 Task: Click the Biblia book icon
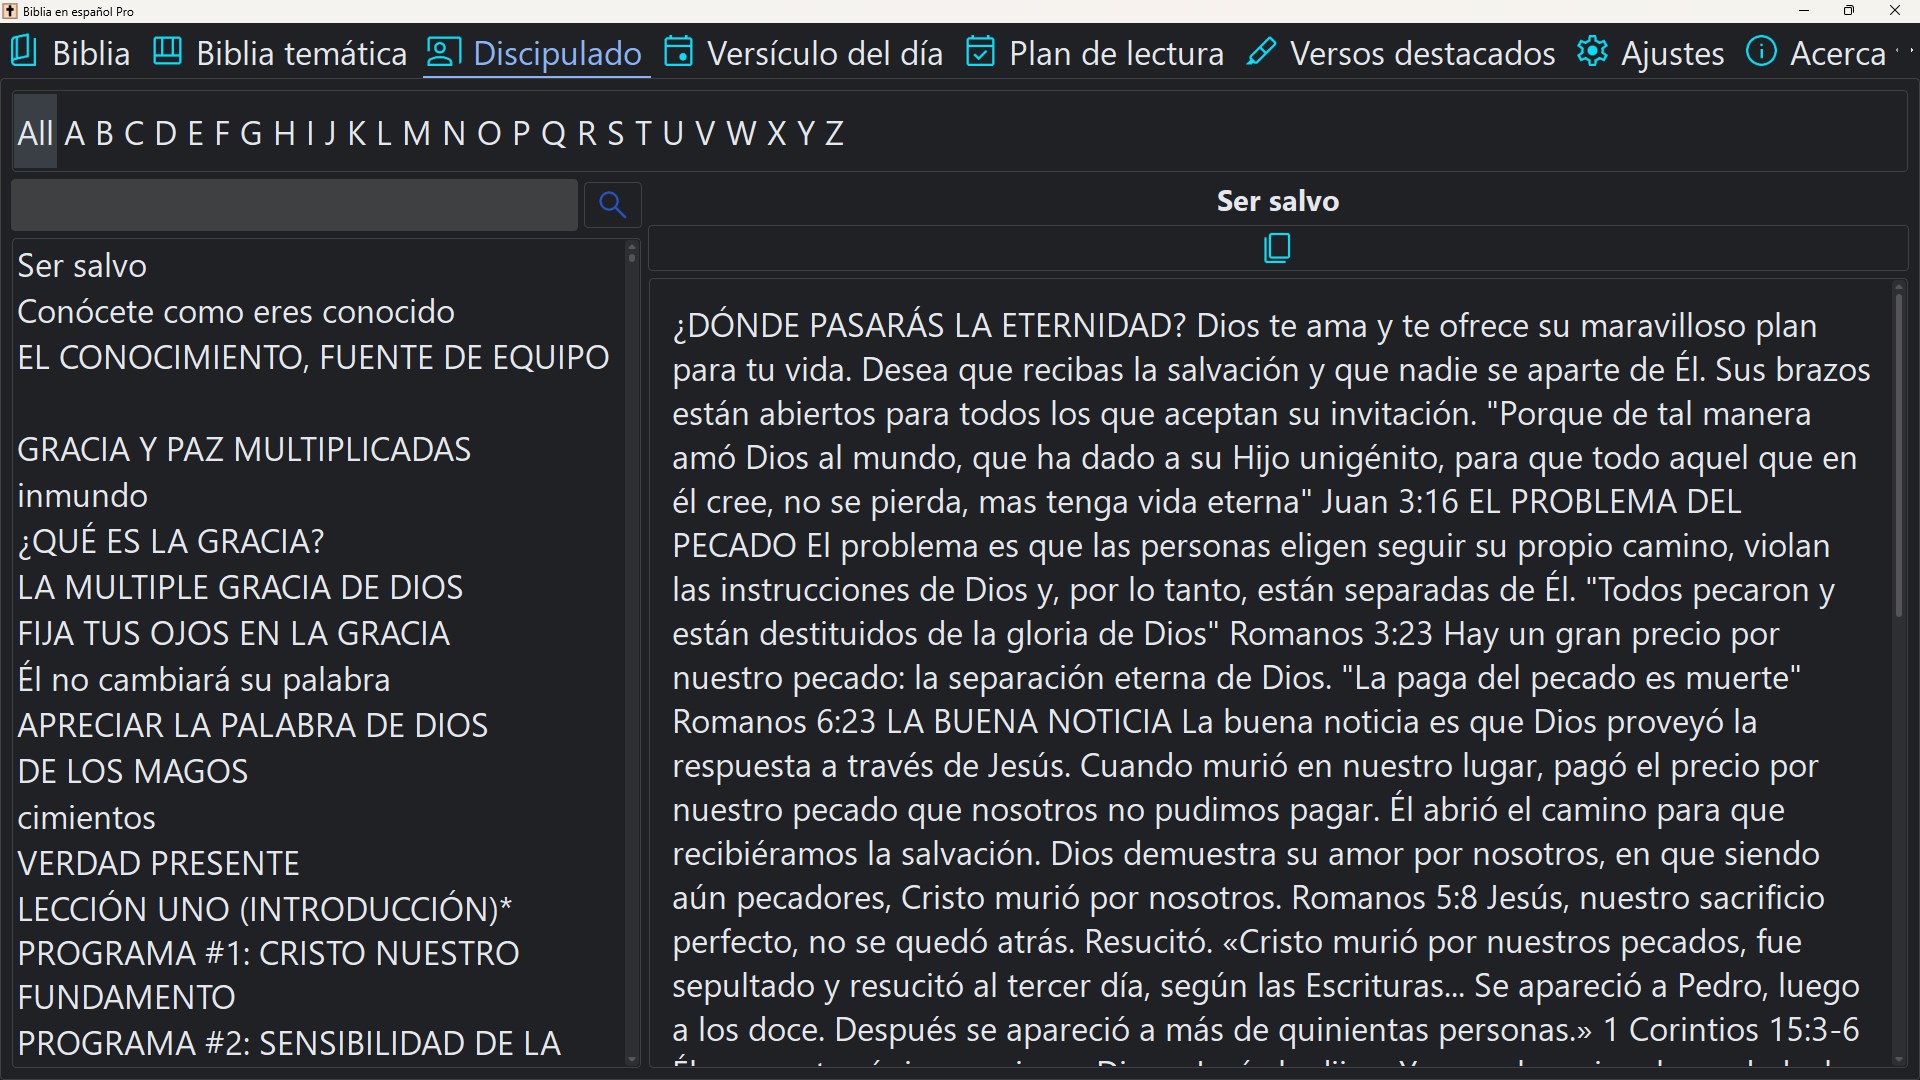pyautogui.click(x=22, y=52)
